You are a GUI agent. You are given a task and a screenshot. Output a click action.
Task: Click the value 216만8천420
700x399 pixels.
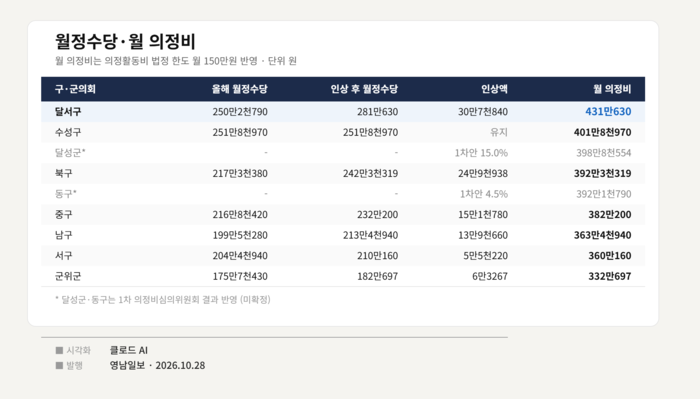[240, 214]
